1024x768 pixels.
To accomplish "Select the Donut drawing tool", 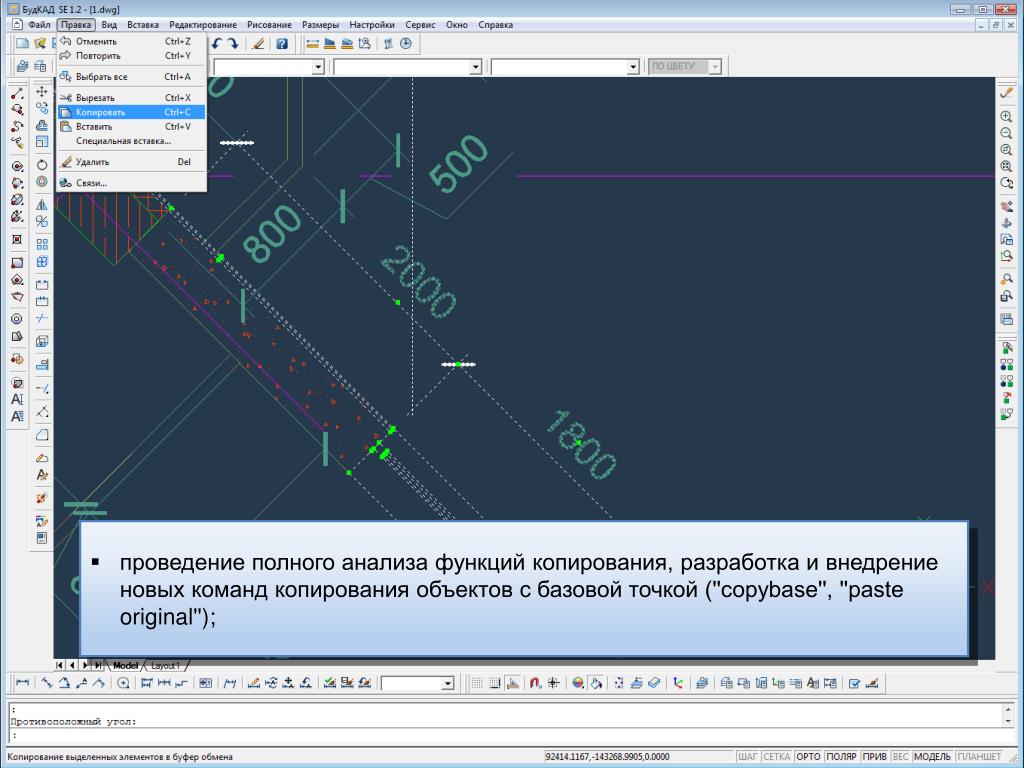I will (x=18, y=319).
